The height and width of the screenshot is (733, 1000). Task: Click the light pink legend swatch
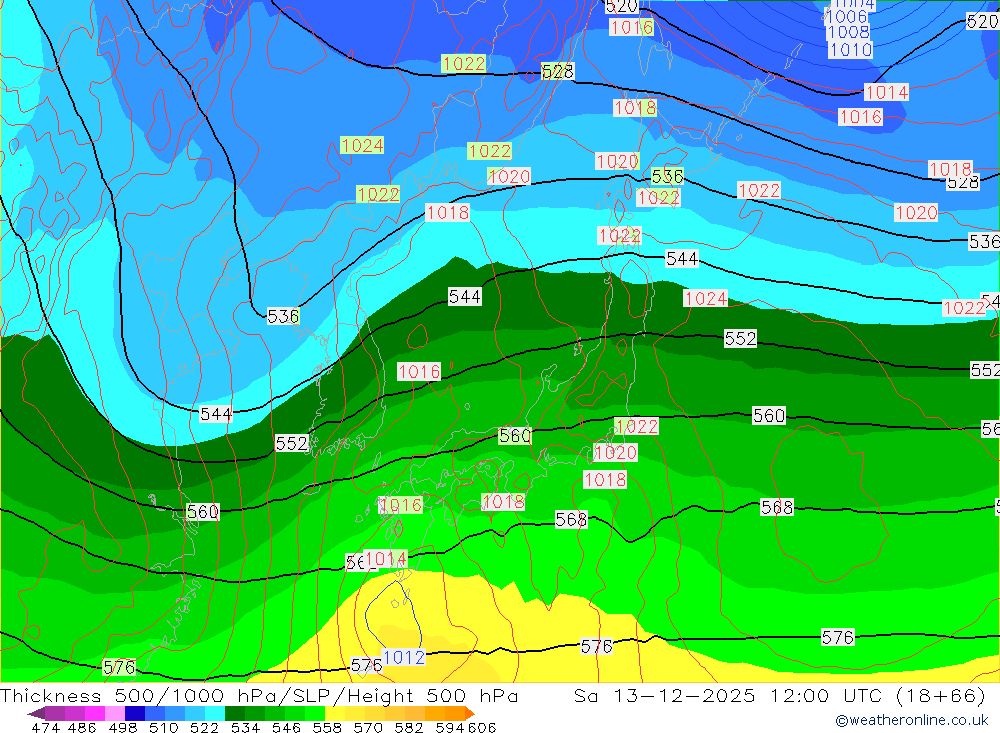(115, 713)
